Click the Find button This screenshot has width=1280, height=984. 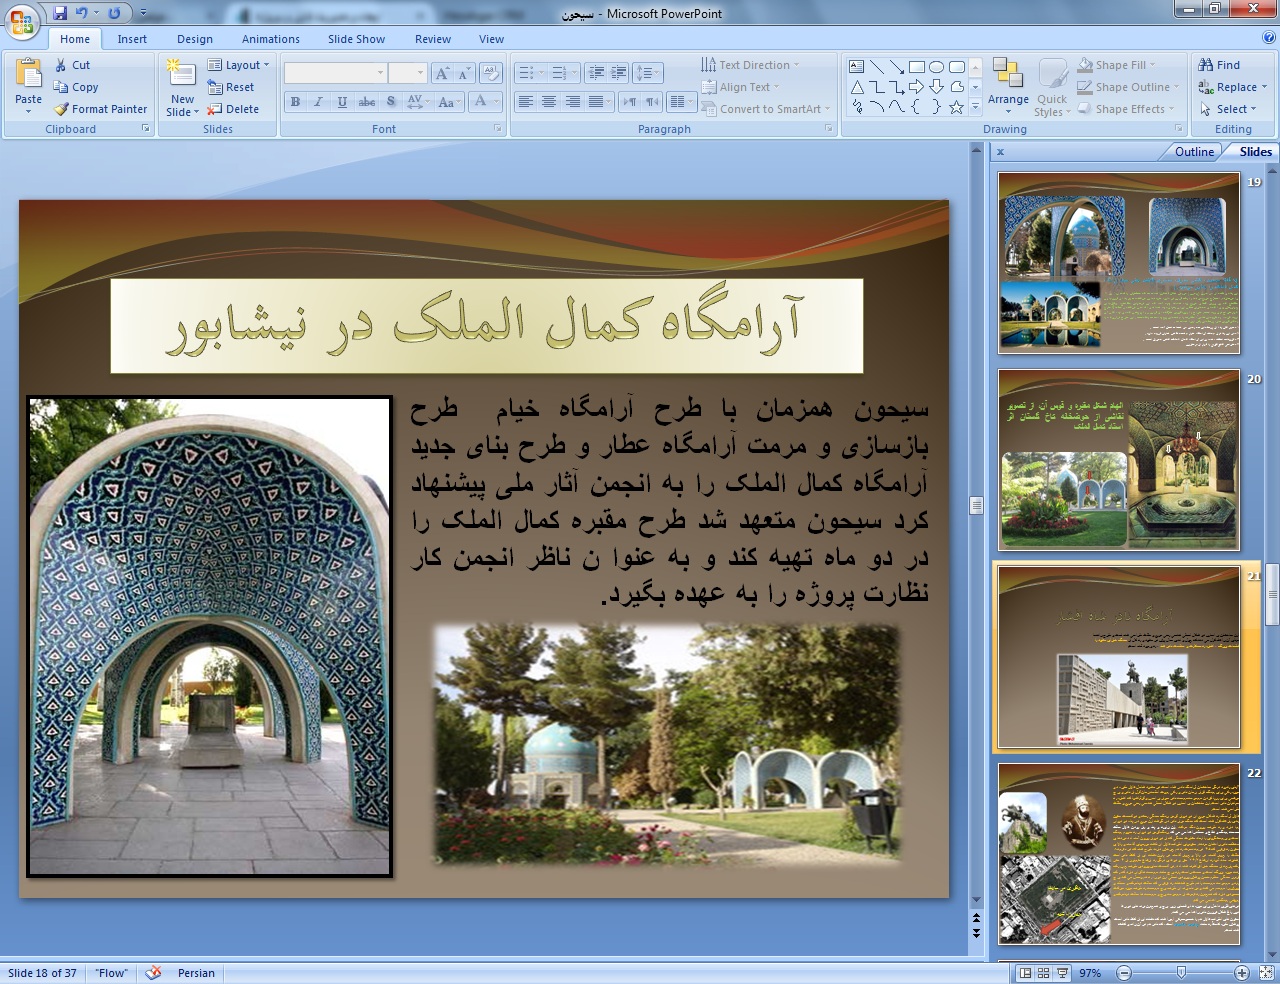1220,65
